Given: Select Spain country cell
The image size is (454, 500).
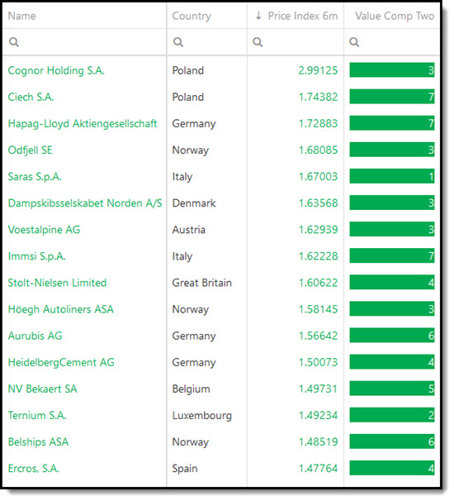Looking at the screenshot, I should pos(185,469).
